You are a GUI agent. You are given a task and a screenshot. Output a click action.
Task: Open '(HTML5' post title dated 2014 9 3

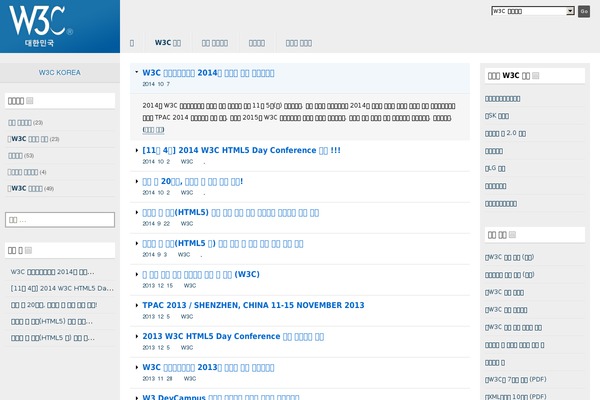223,243
